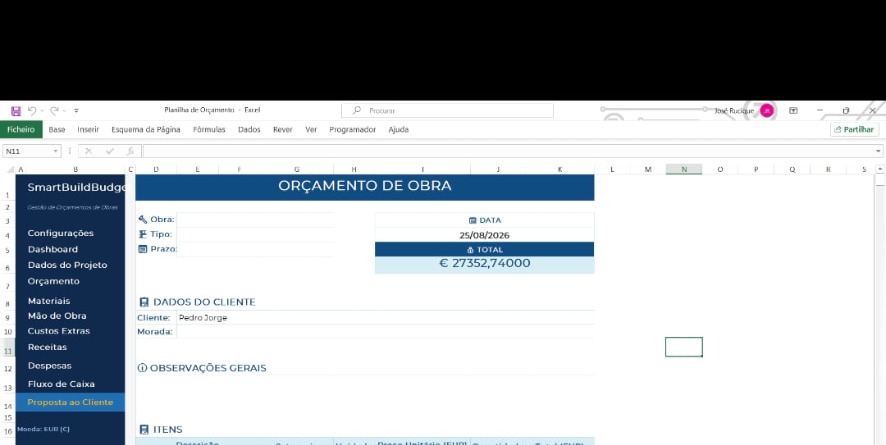Open Customize Quick Access Toolbar dropdown
The width and height of the screenshot is (886, 445).
[76, 111]
